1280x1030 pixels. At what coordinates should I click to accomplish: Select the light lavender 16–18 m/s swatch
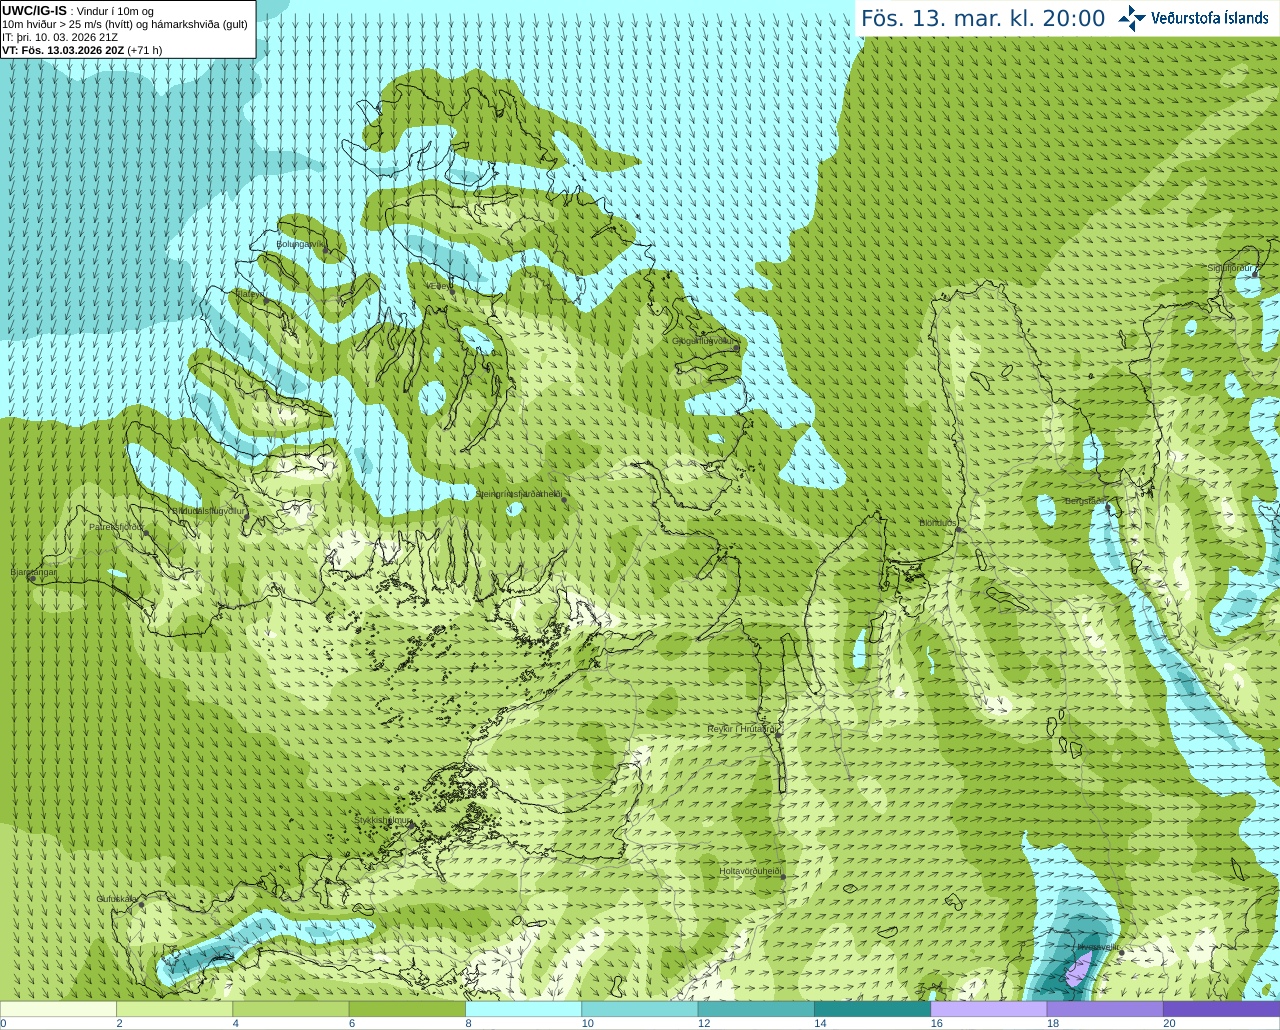[x=988, y=1009]
